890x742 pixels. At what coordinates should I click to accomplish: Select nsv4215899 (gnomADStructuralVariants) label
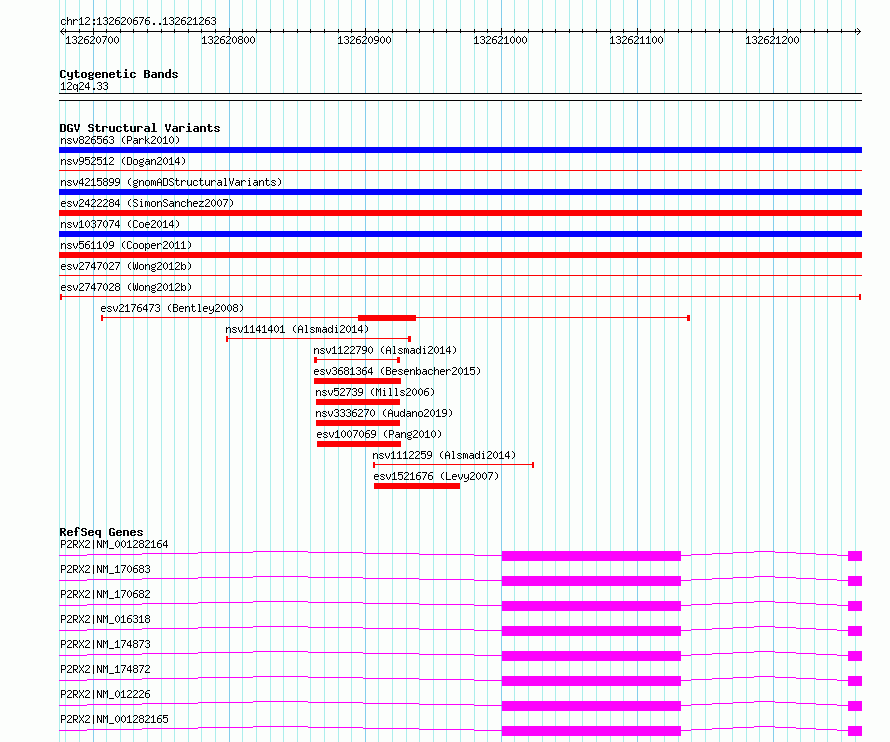(x=171, y=182)
